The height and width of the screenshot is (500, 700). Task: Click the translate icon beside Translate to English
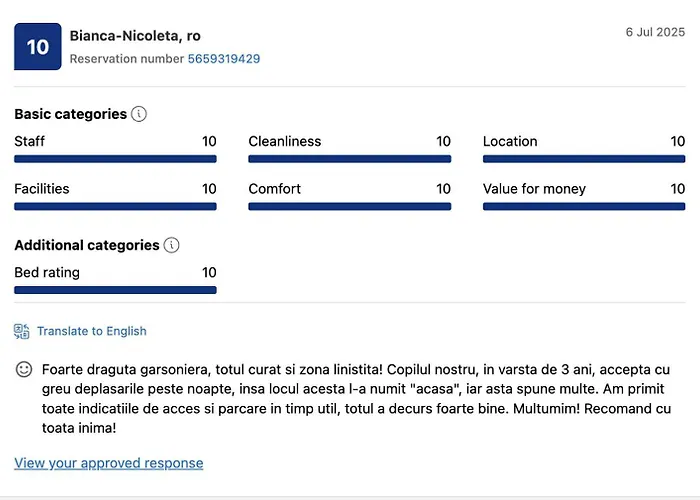(22, 331)
